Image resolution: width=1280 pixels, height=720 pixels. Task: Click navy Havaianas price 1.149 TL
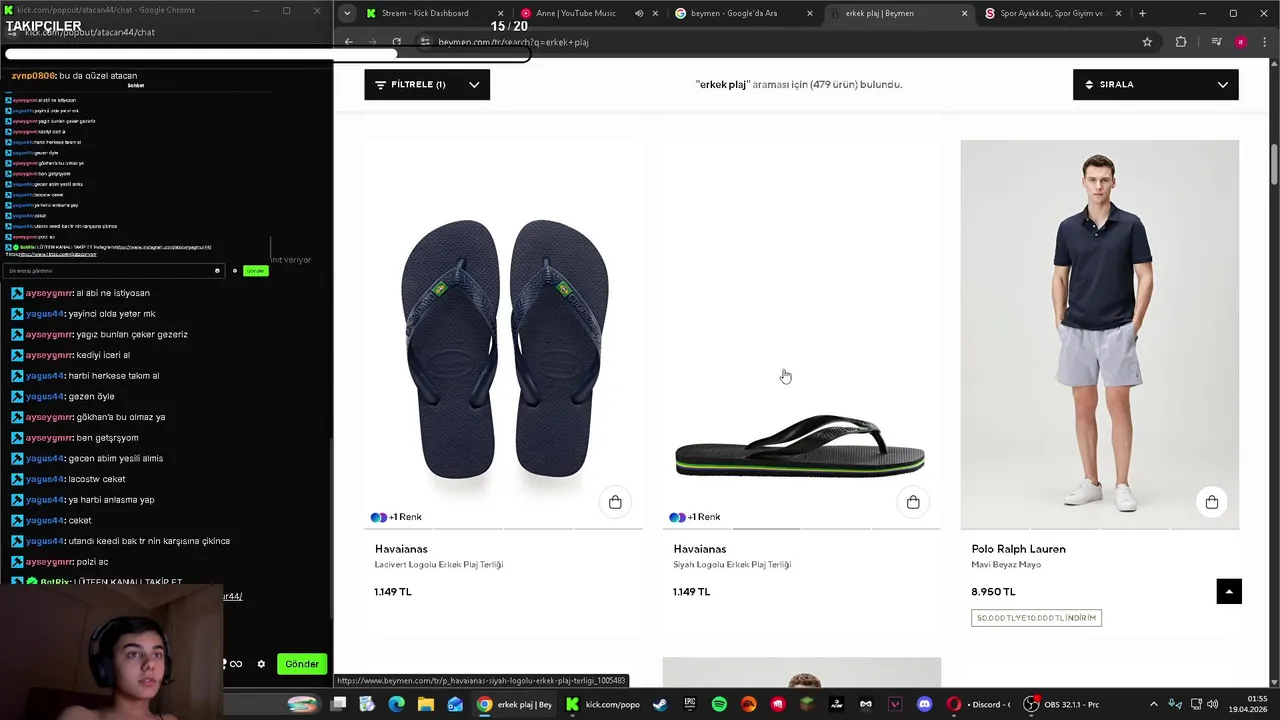[x=393, y=592]
